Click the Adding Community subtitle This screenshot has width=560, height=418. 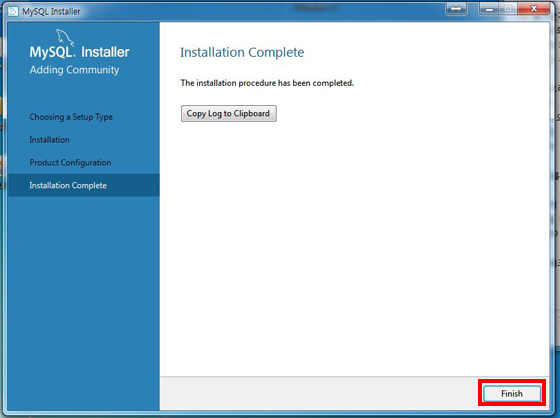click(x=74, y=70)
